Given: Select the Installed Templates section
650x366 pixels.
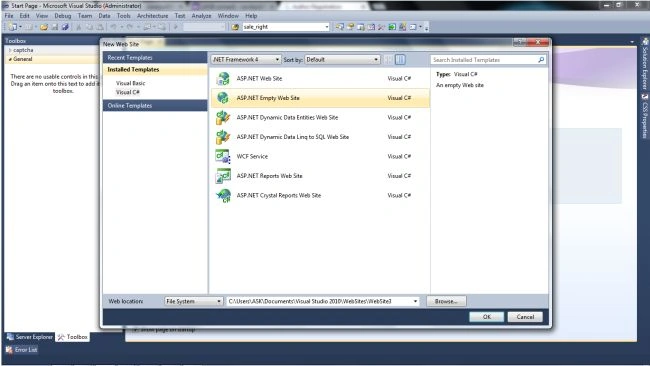Looking at the screenshot, I should pos(155,70).
